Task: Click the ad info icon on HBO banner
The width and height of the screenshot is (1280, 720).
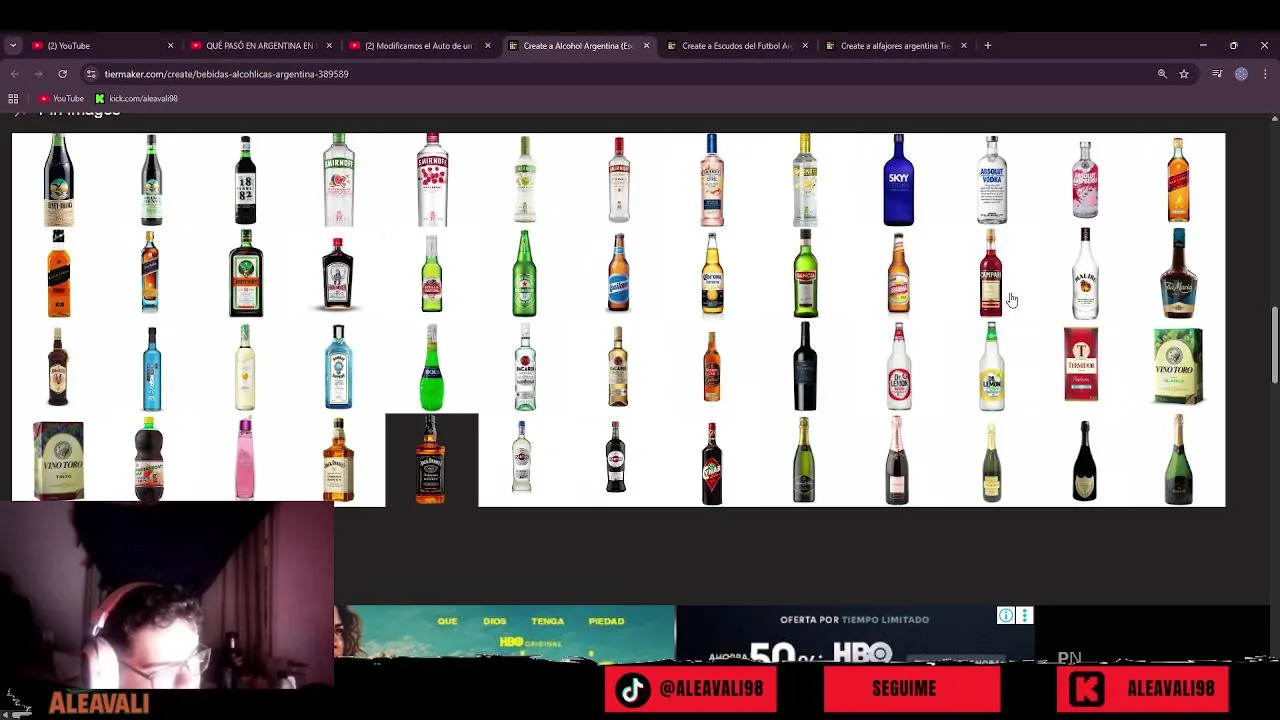Action: pos(1006,616)
